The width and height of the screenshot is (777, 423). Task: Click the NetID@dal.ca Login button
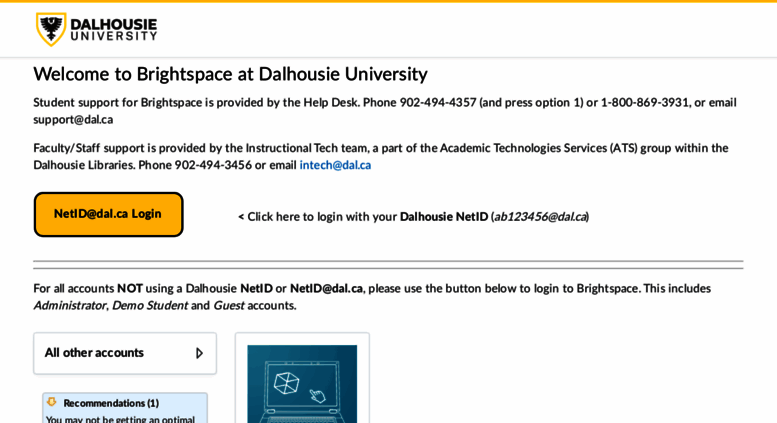(109, 214)
